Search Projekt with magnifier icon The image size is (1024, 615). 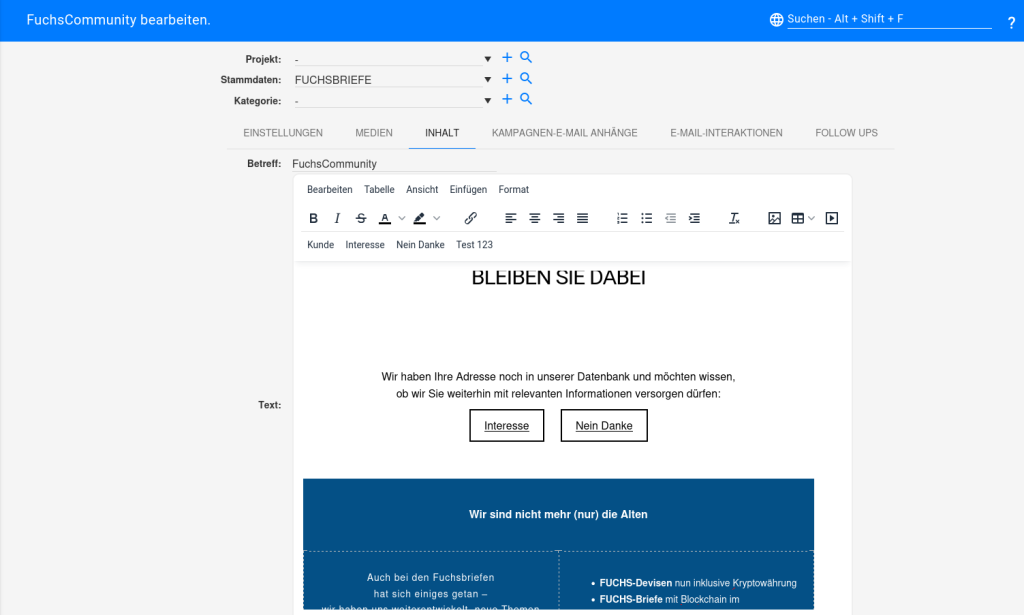(526, 57)
